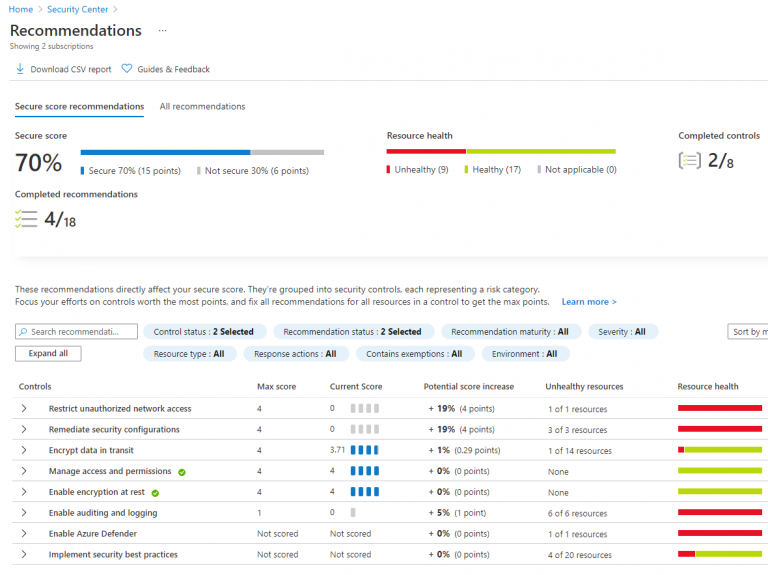Image resolution: width=768 pixels, height=575 pixels.
Task: Sort by Current Score column header
Action: [x=356, y=386]
